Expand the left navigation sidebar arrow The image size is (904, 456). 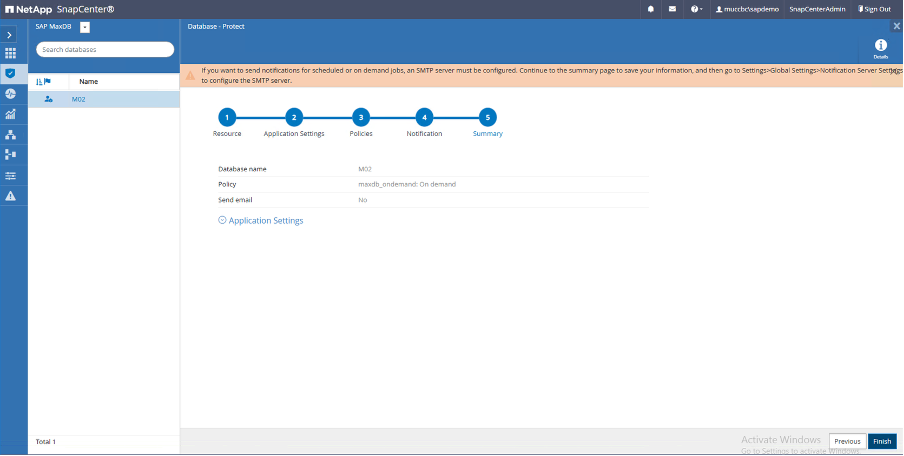[x=9, y=35]
